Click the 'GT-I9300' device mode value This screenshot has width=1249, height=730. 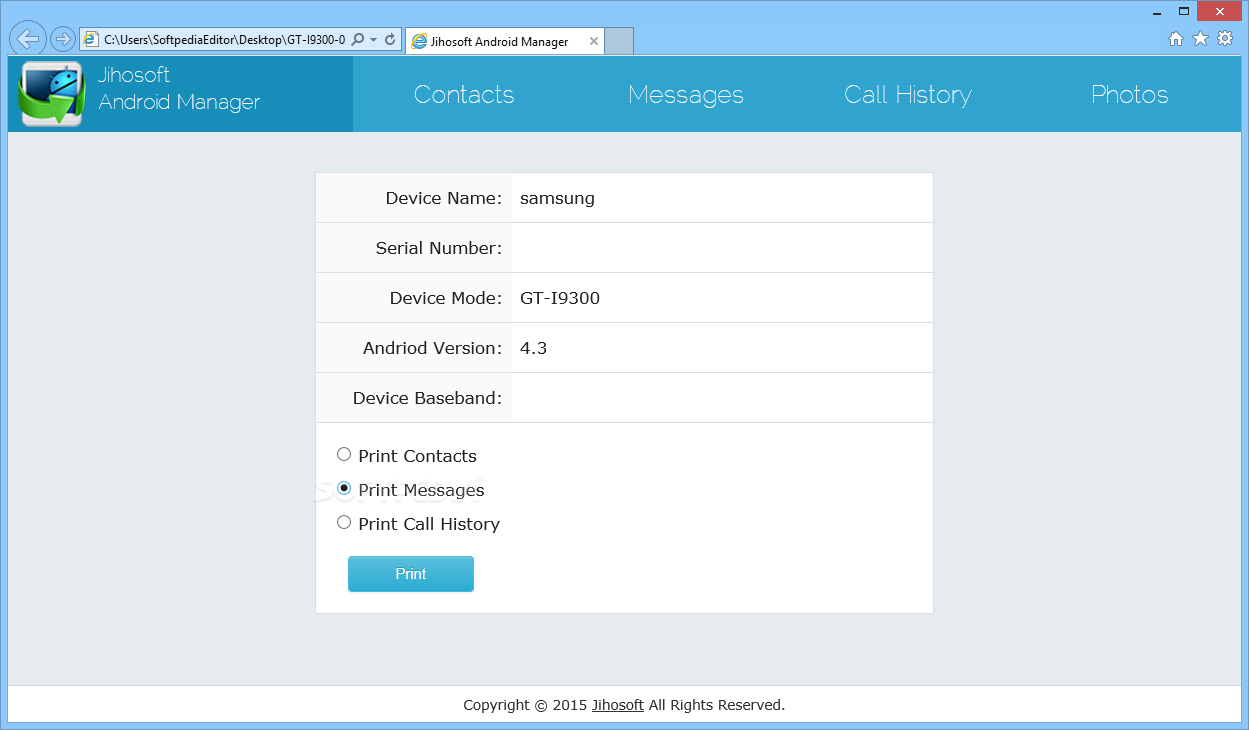560,298
